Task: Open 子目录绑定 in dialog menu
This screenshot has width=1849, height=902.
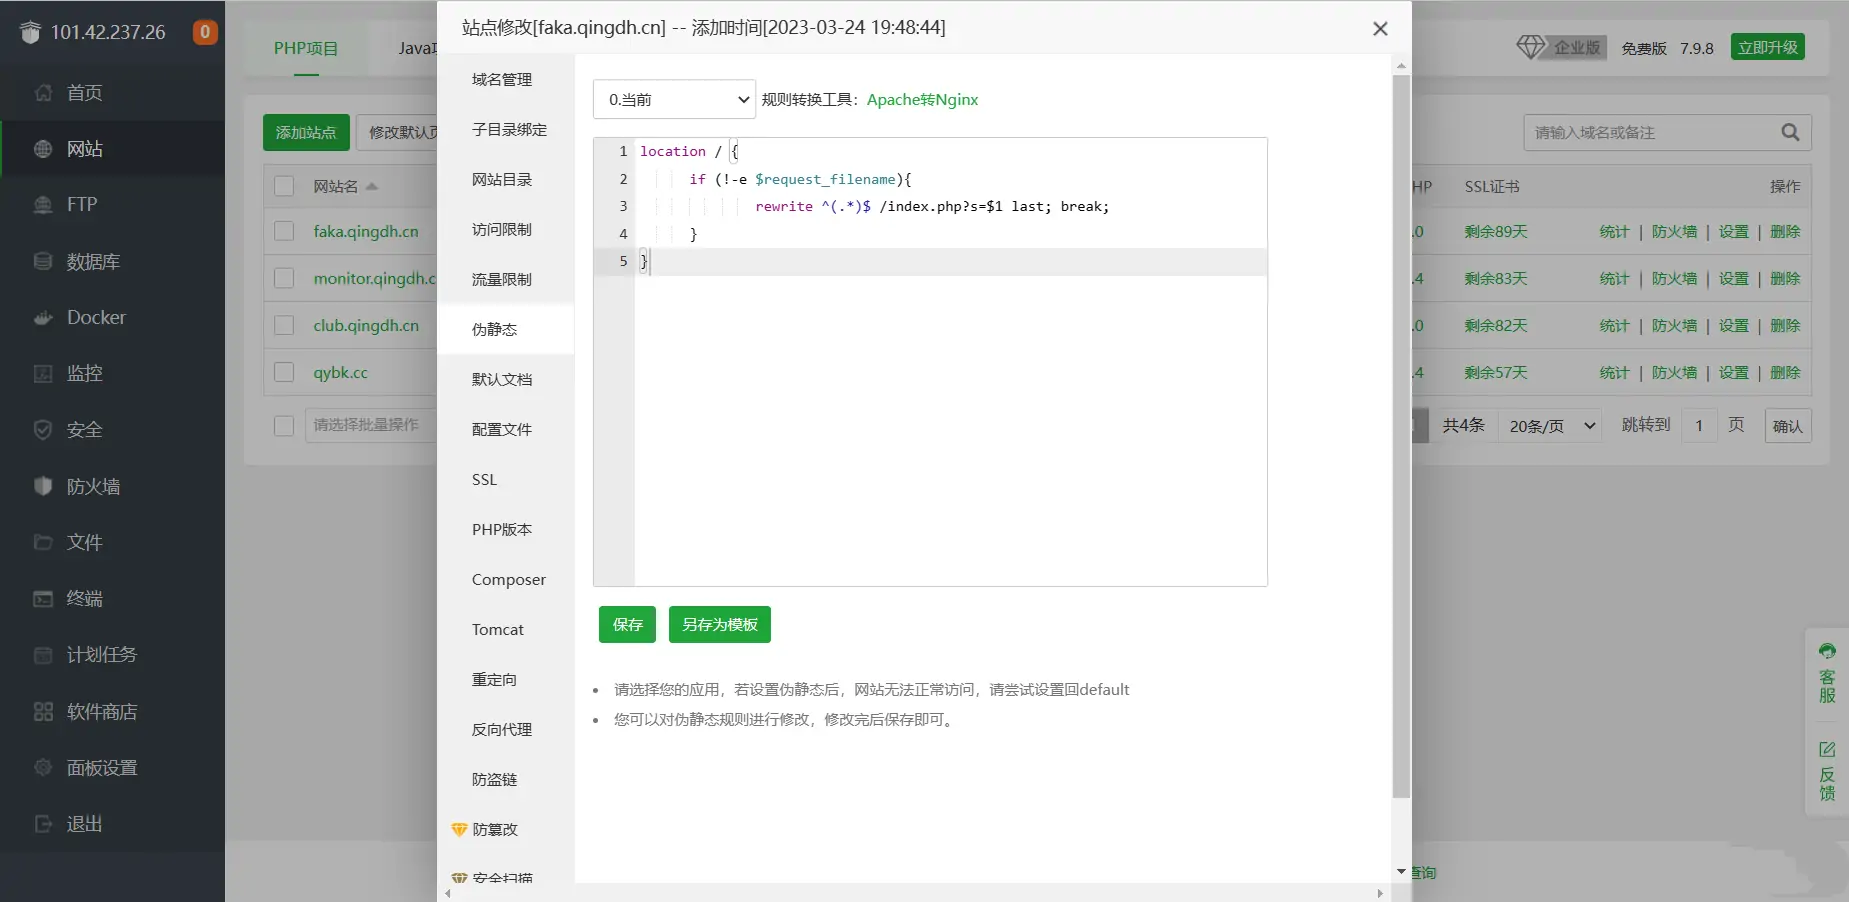Action: coord(509,129)
